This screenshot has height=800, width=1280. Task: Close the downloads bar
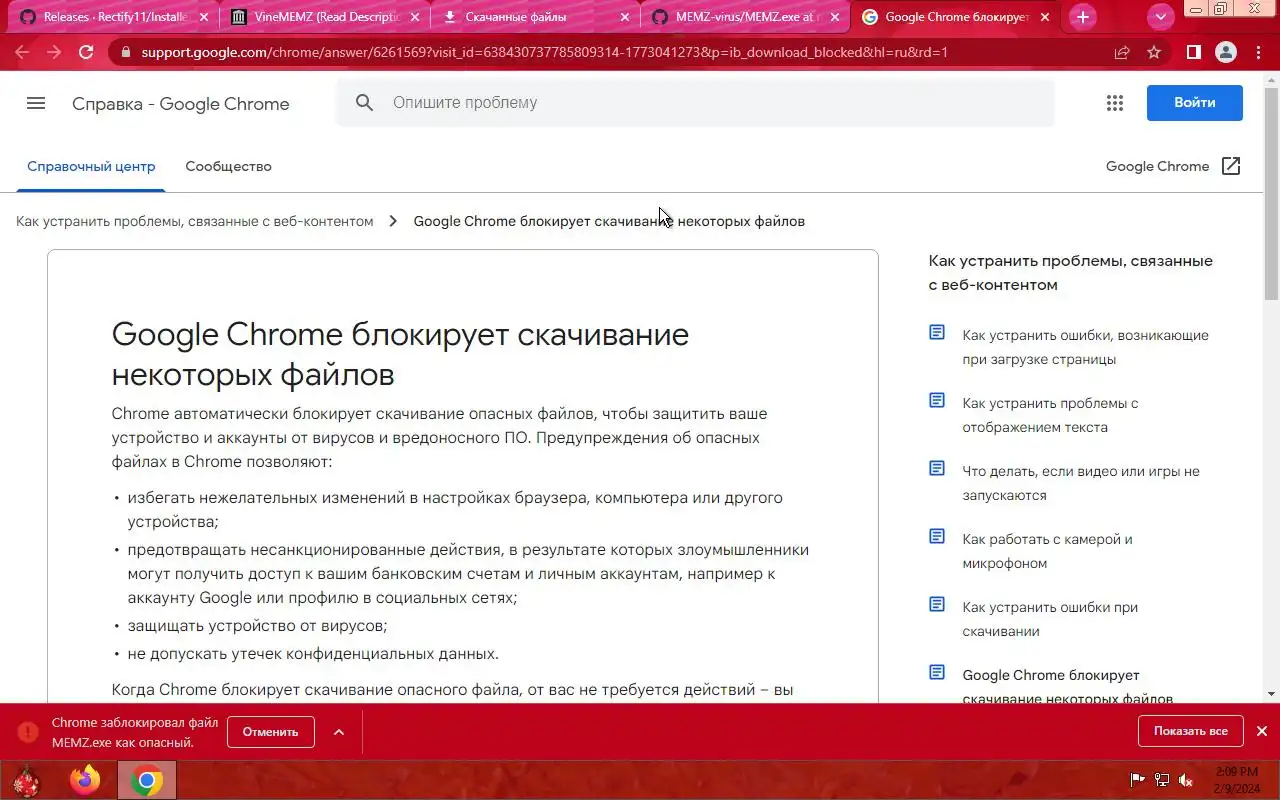click(1262, 731)
